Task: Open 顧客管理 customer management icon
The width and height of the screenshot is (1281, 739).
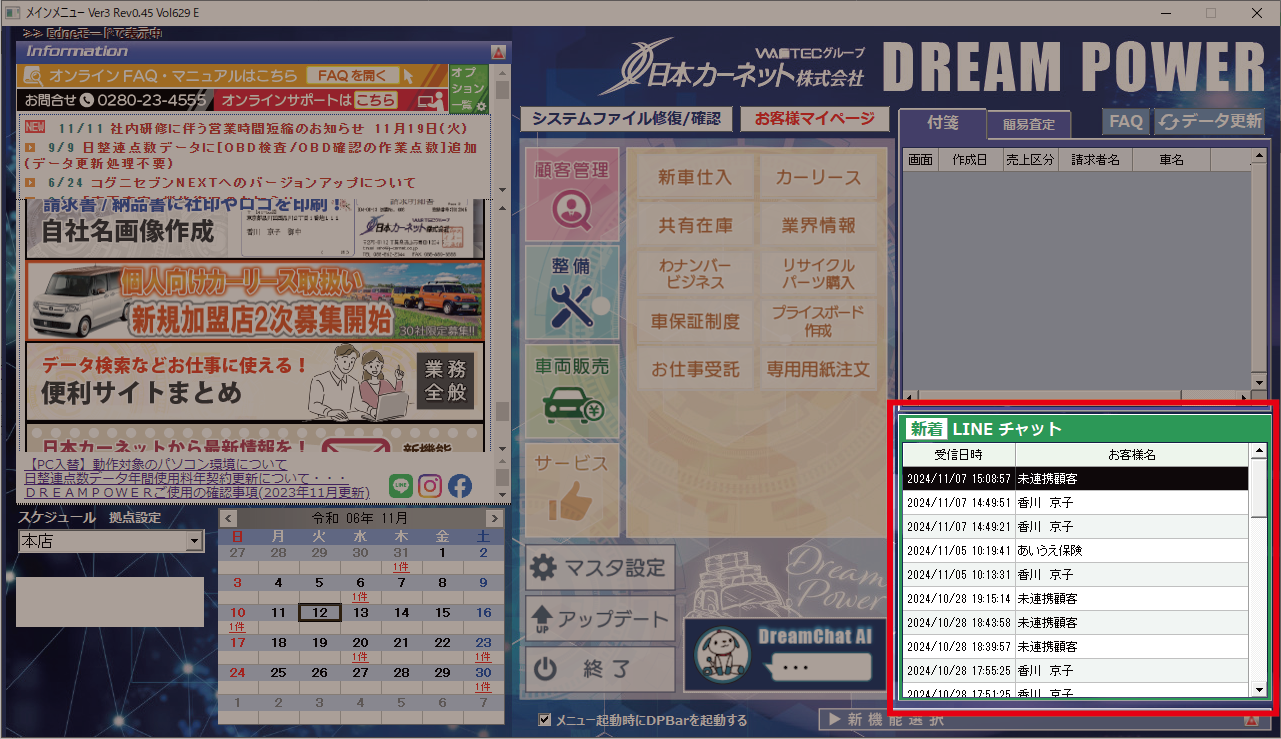Action: tap(571, 195)
